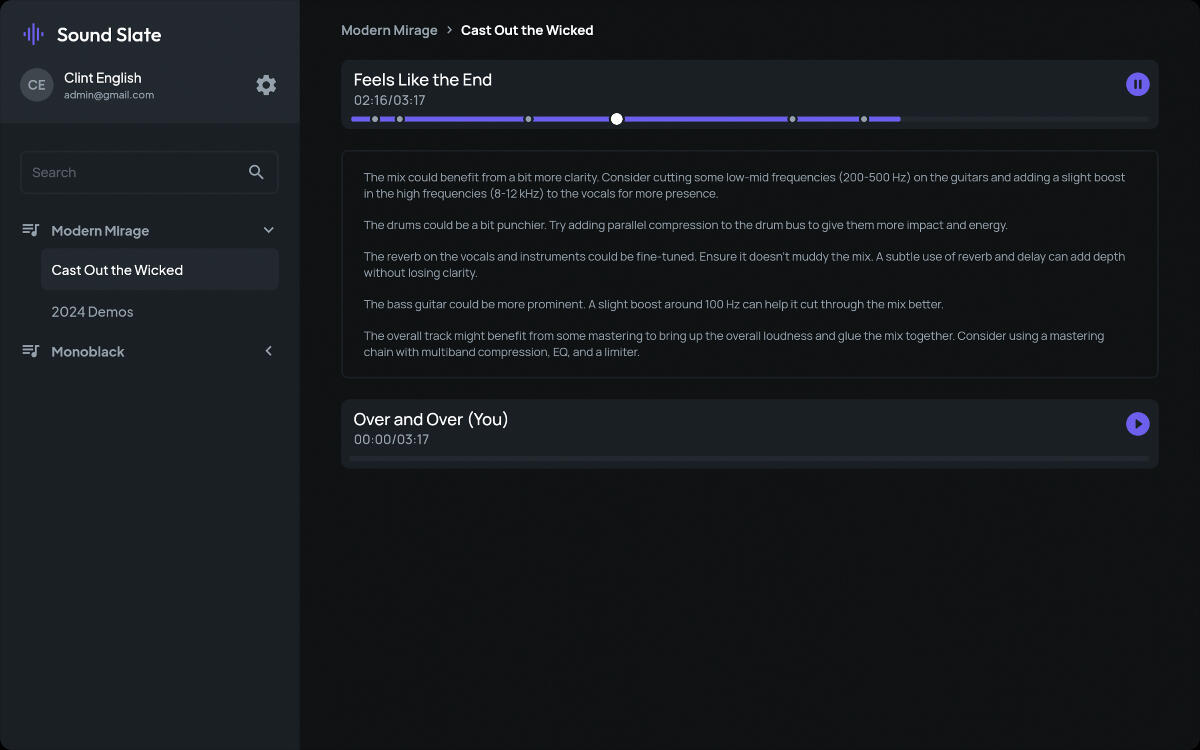The height and width of the screenshot is (750, 1200).
Task: Focus the Search input field
Action: click(x=149, y=172)
